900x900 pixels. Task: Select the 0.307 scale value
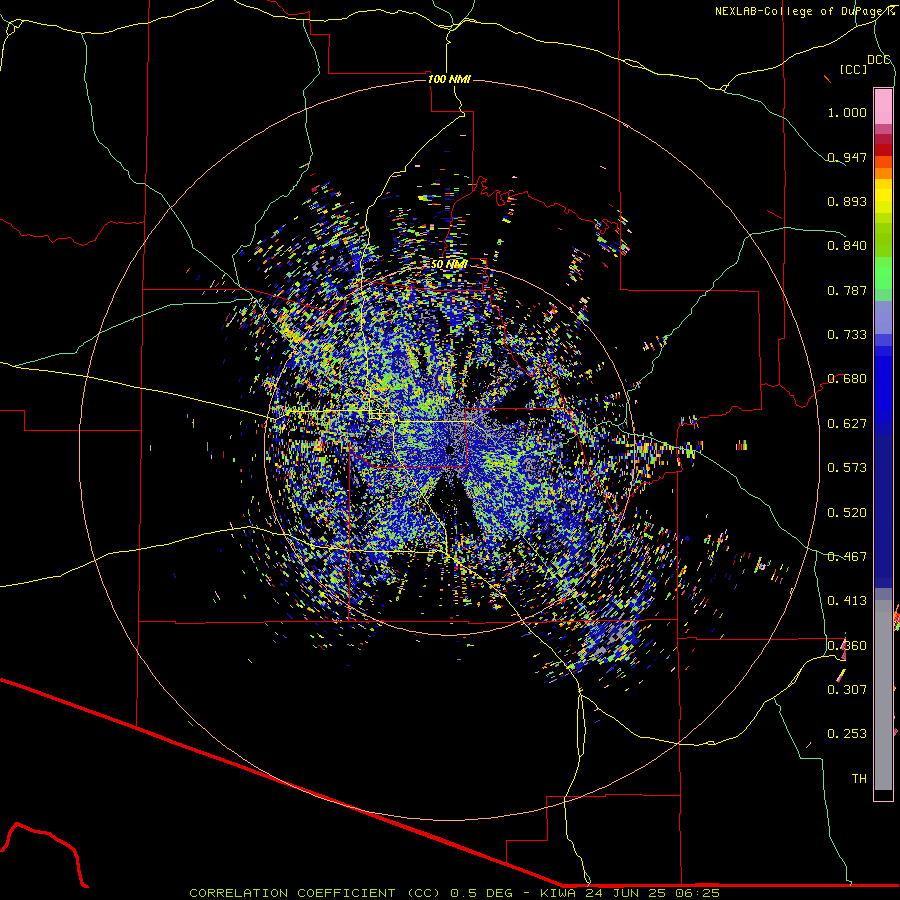click(x=847, y=689)
